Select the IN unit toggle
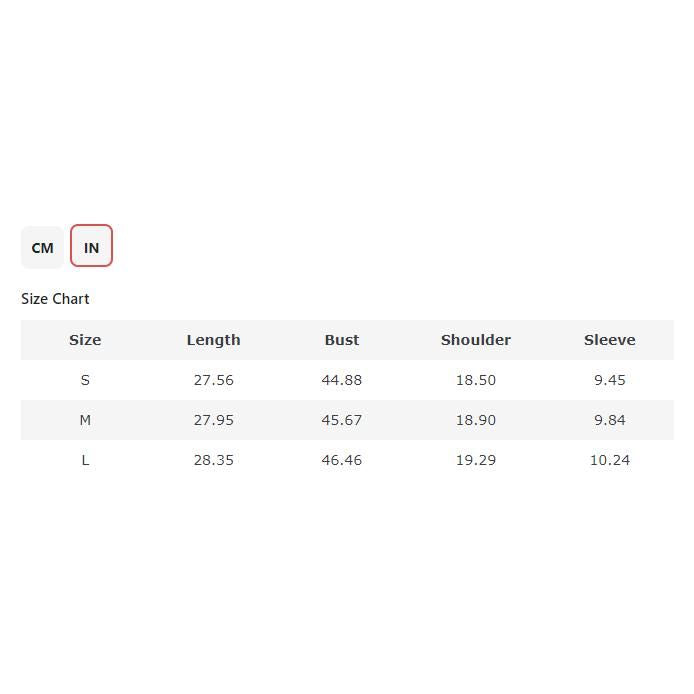 [91, 247]
